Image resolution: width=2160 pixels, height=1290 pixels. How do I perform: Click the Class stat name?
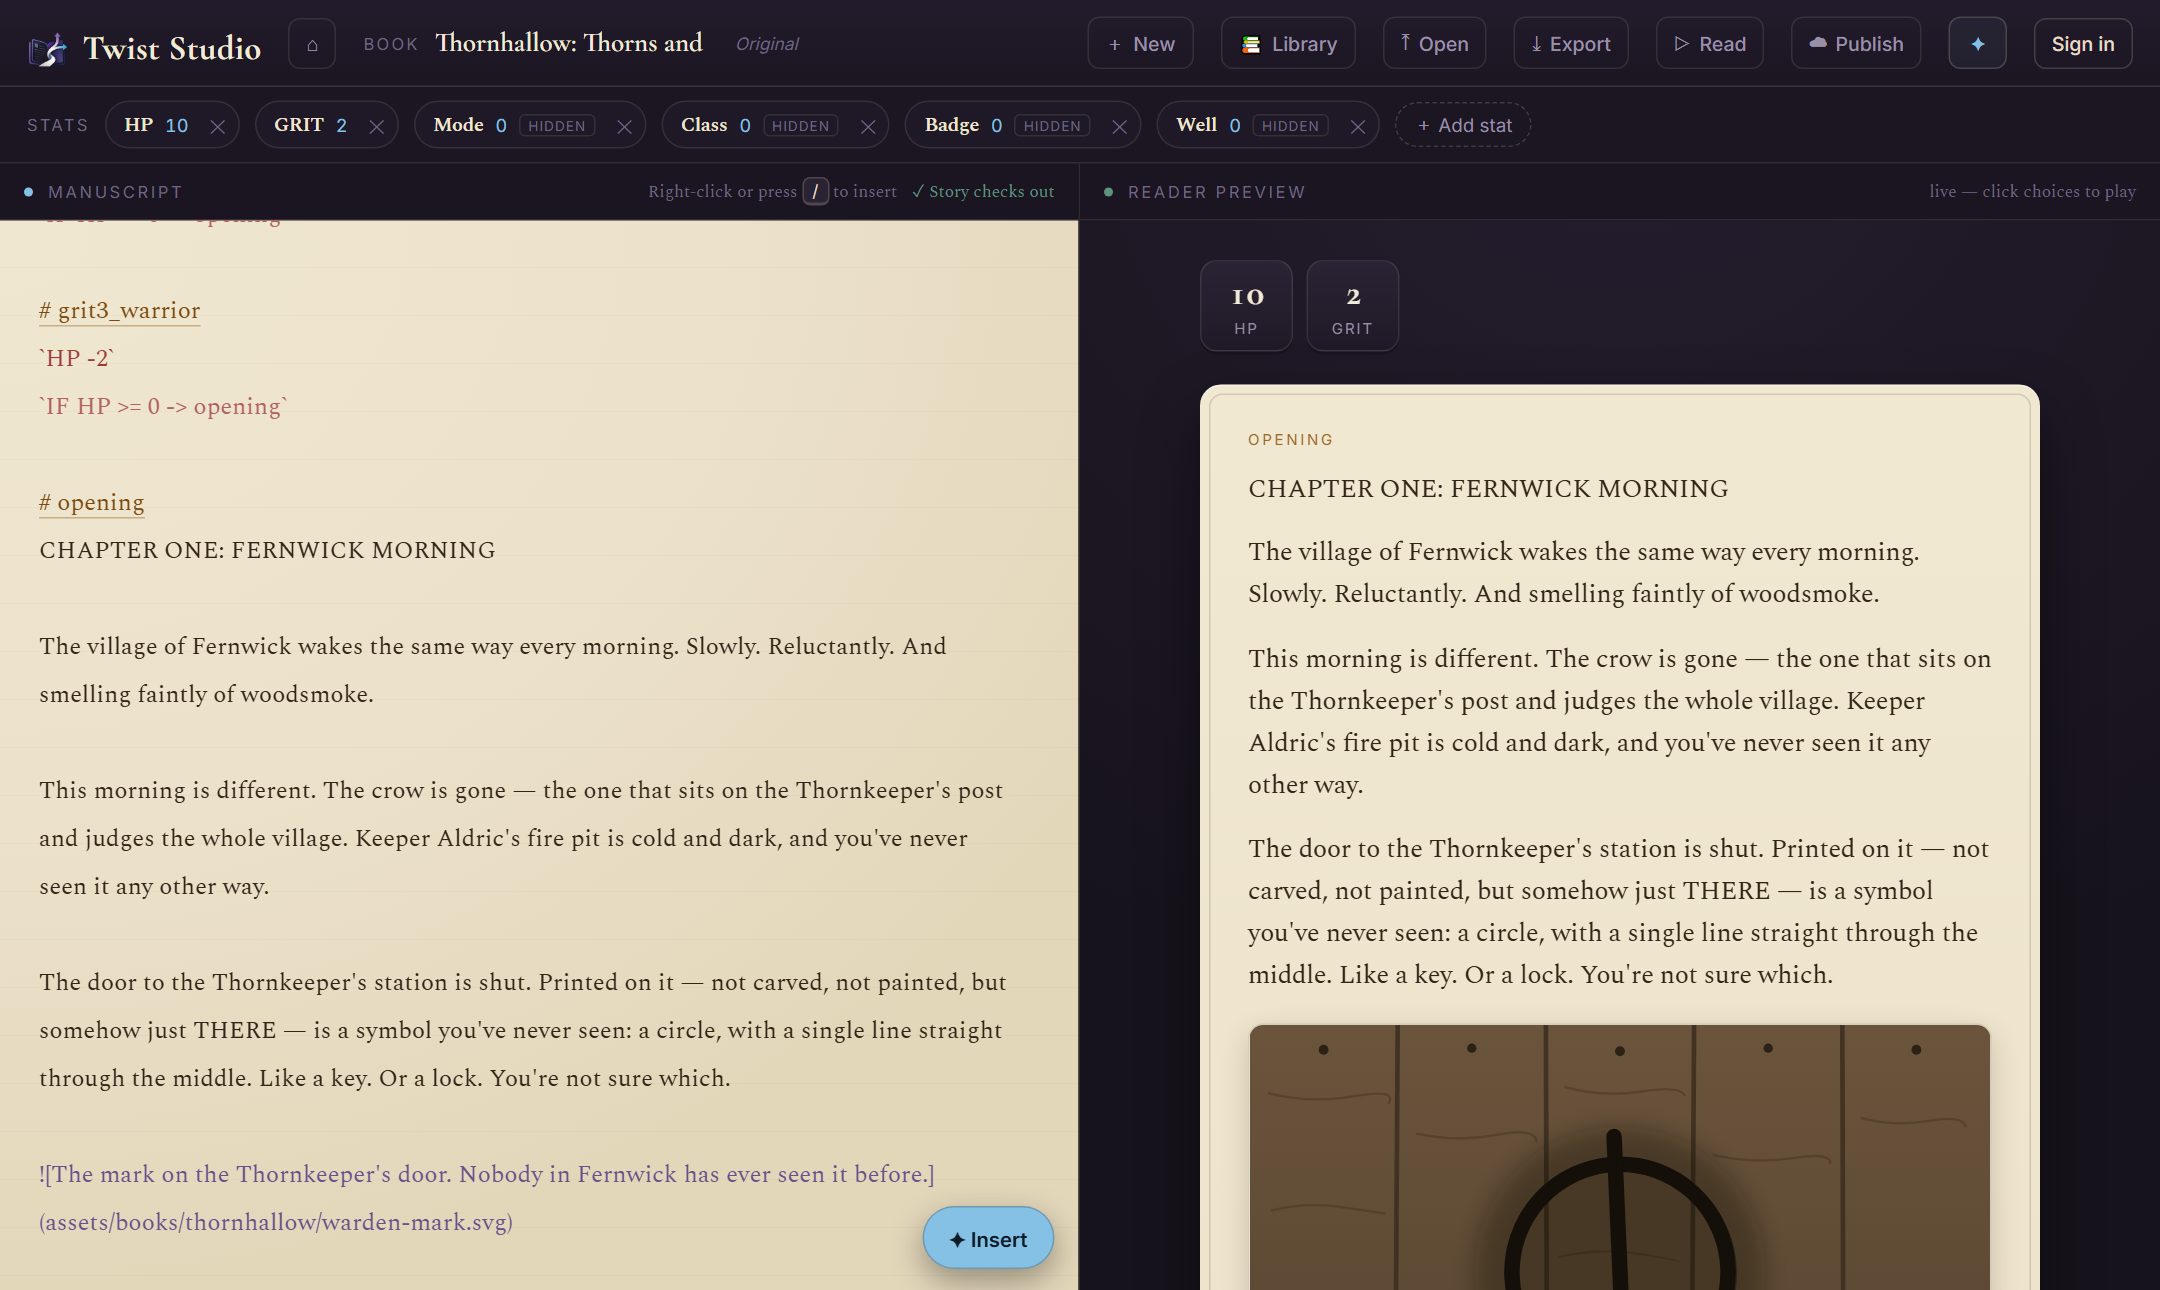pyautogui.click(x=704, y=125)
